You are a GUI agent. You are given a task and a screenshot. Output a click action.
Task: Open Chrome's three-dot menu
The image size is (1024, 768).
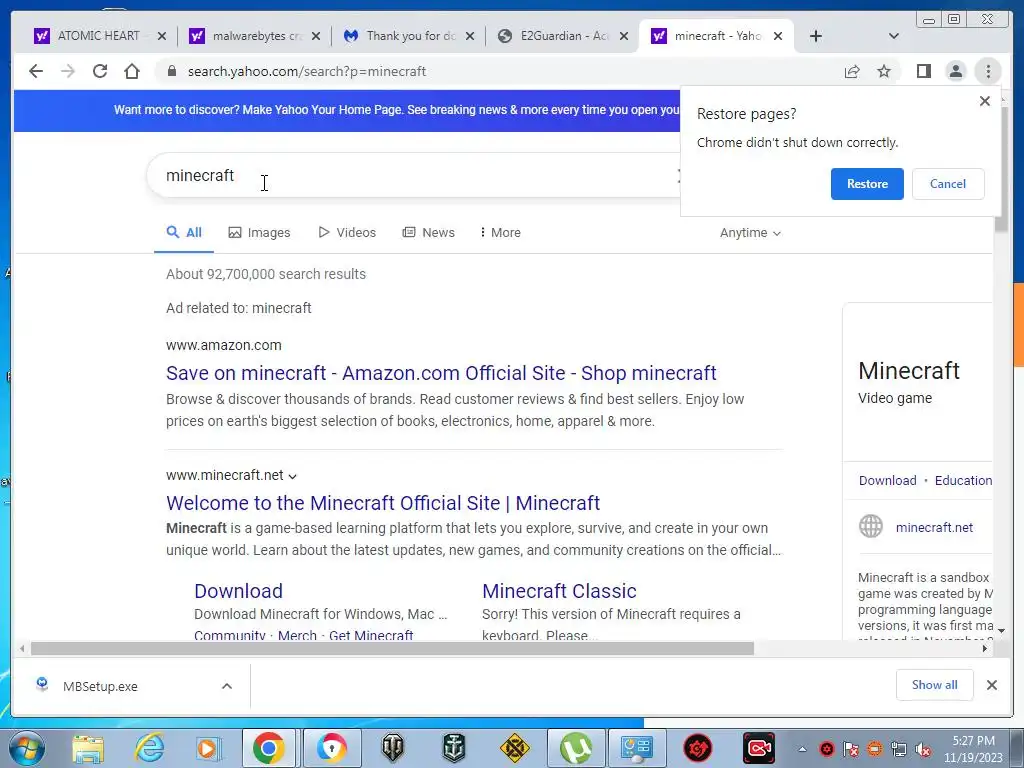click(988, 71)
